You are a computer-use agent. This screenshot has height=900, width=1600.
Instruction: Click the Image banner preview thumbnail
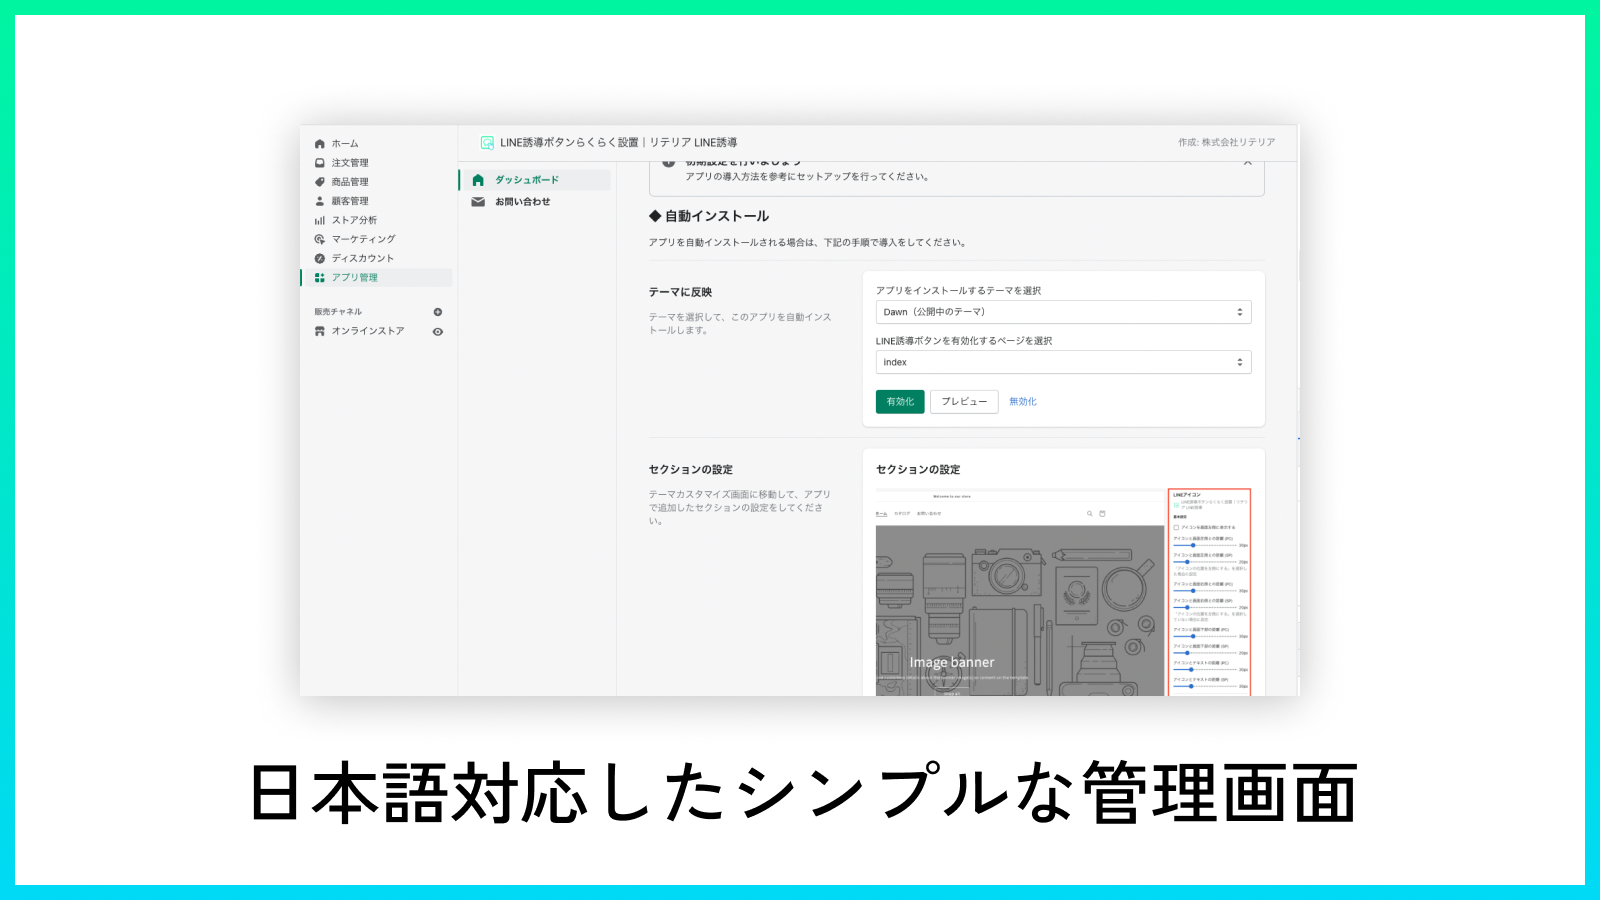(1020, 610)
